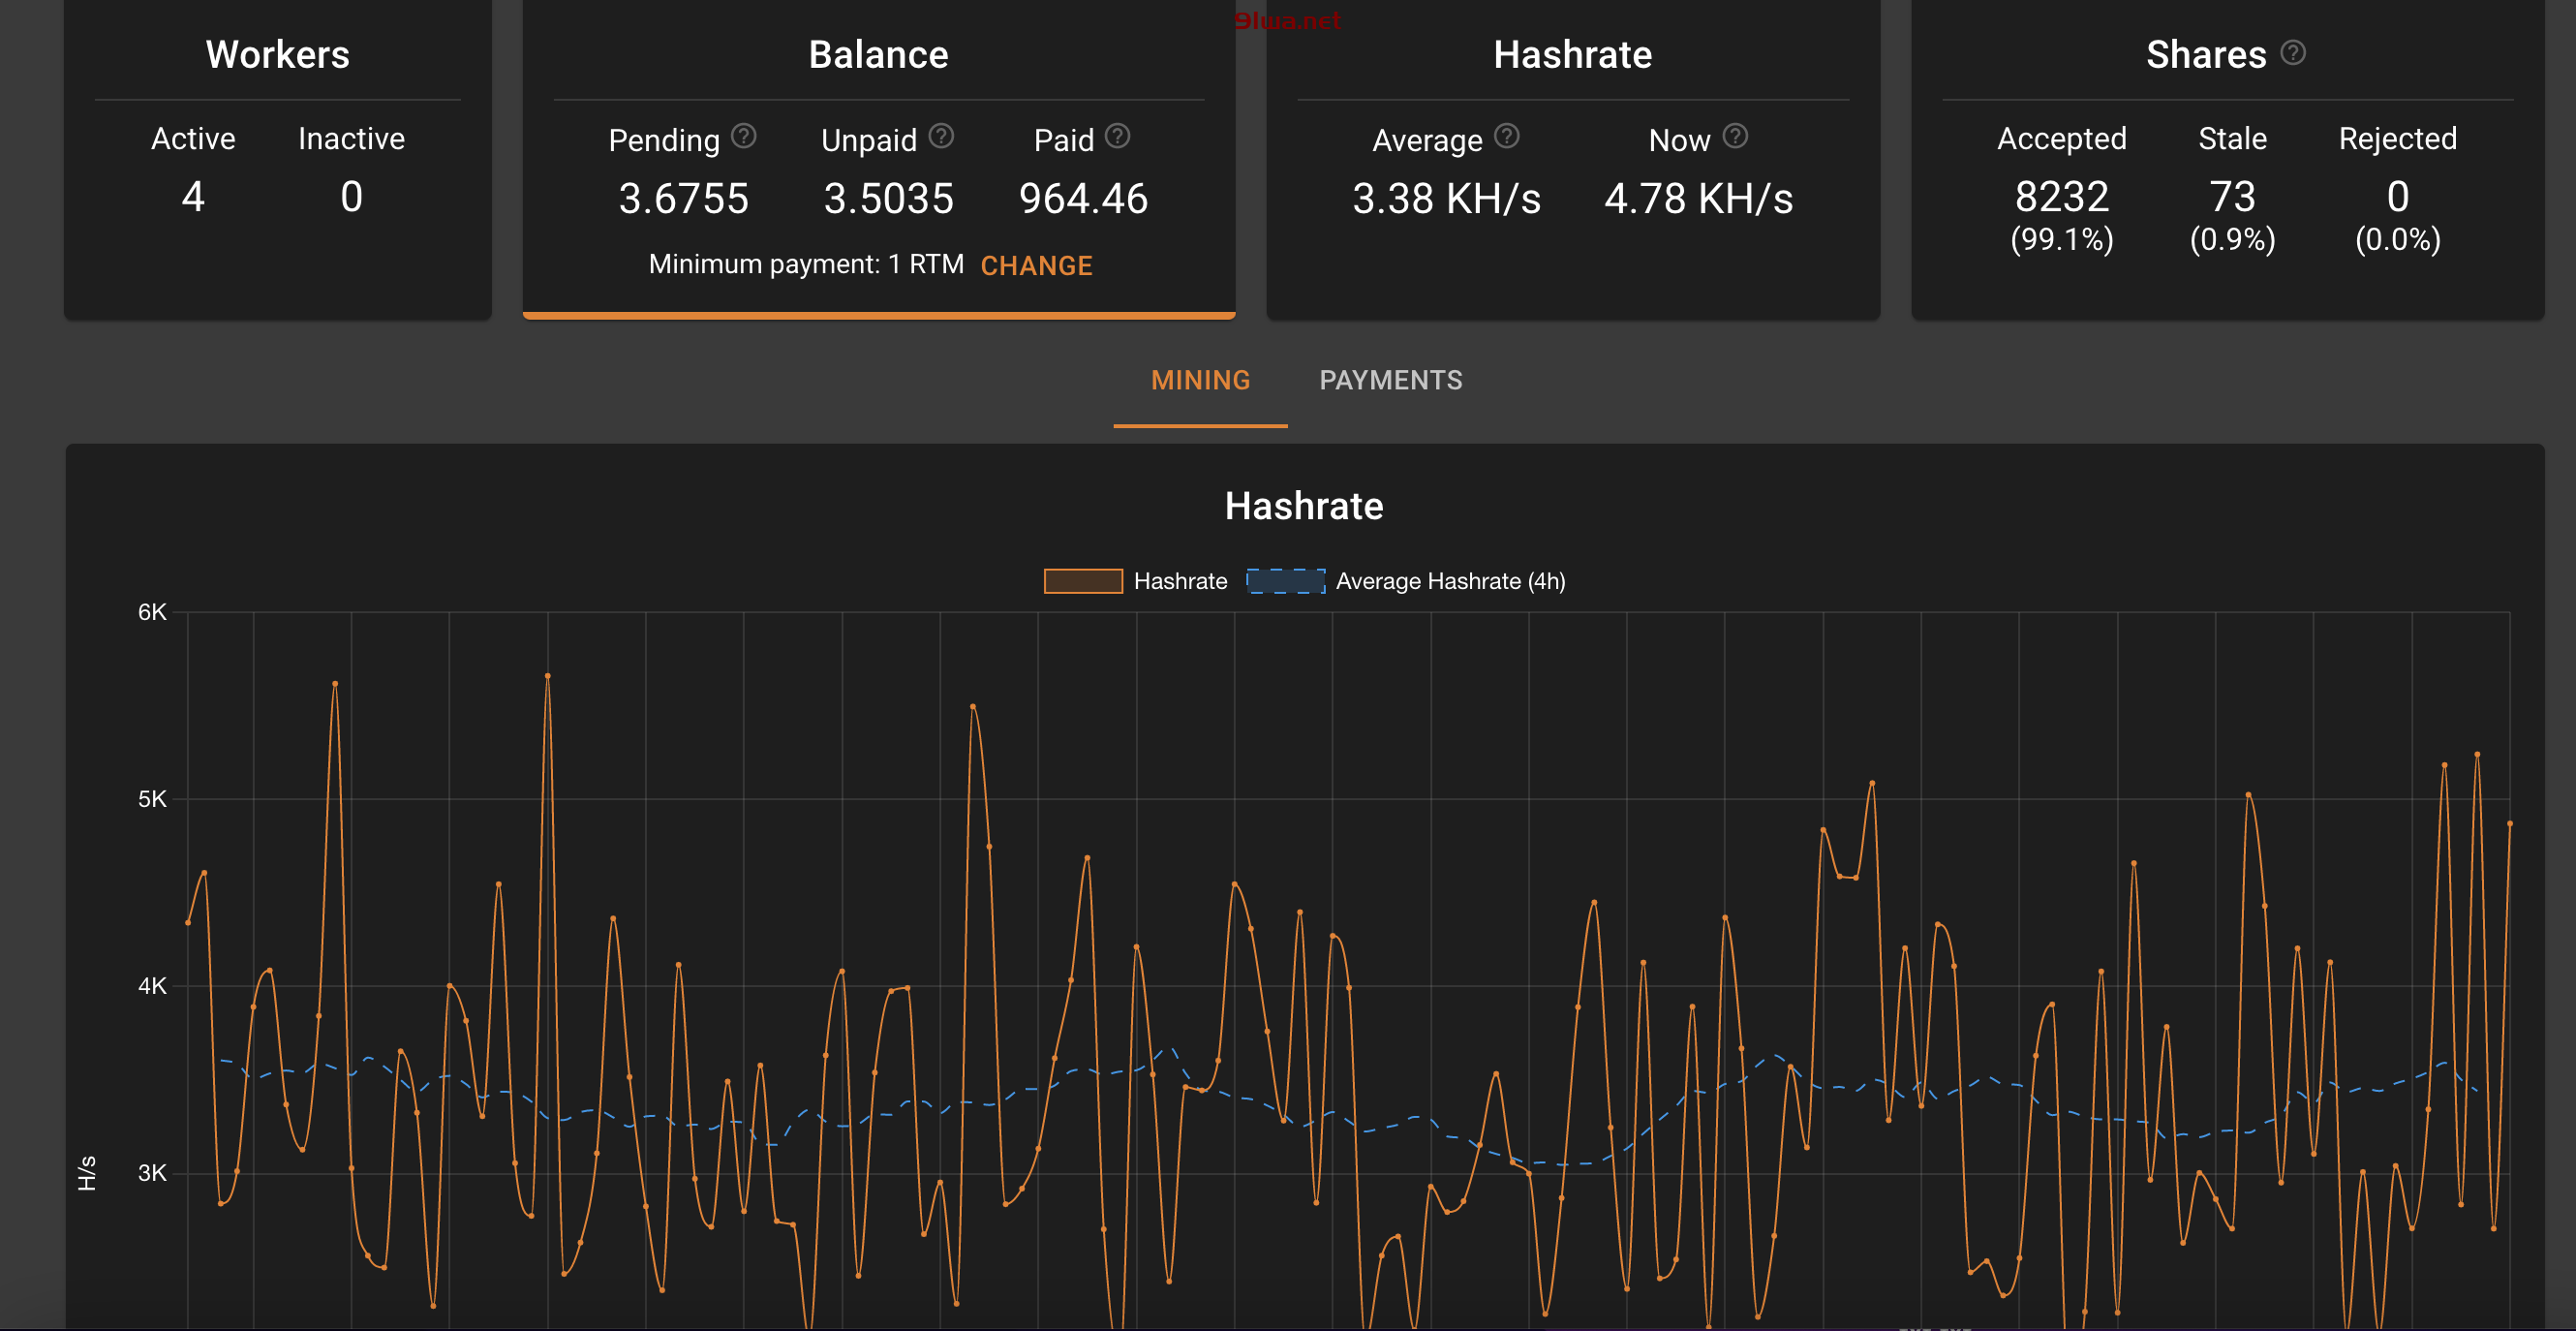Open the Unpaid balance help icon
This screenshot has height=1331, width=2576.
point(941,135)
